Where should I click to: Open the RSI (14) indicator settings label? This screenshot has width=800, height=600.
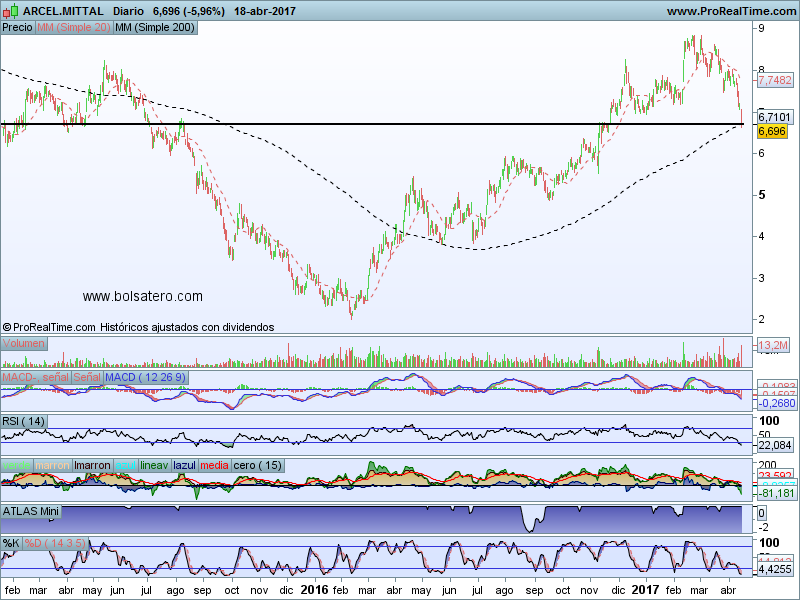point(24,421)
